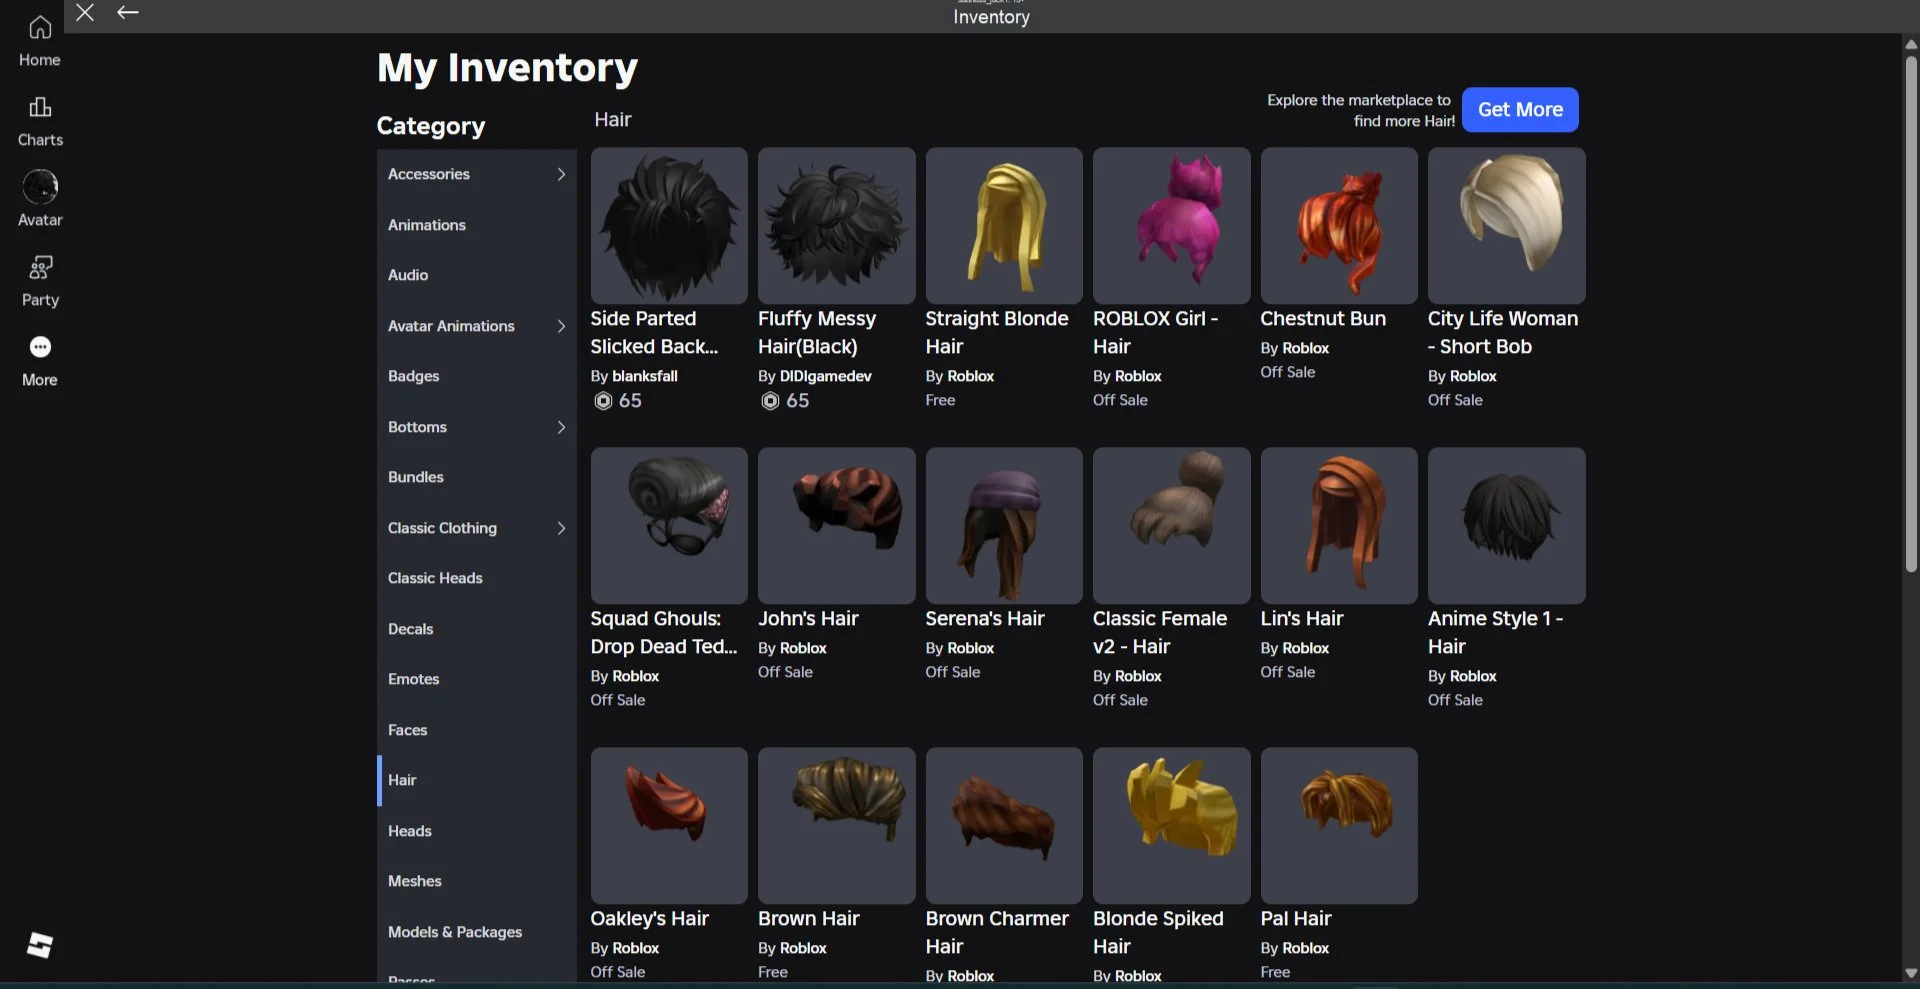The image size is (1920, 989).
Task: Switch to the Faces category
Action: (407, 730)
